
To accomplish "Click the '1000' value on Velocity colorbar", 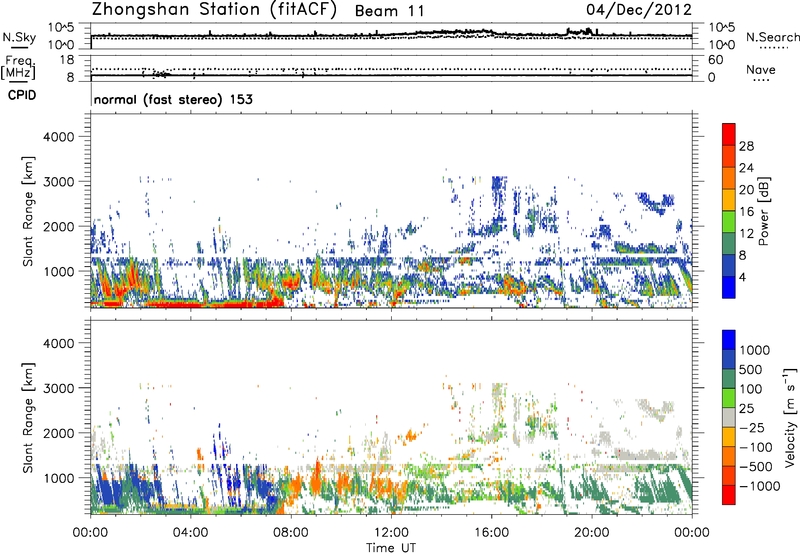I will [x=755, y=350].
